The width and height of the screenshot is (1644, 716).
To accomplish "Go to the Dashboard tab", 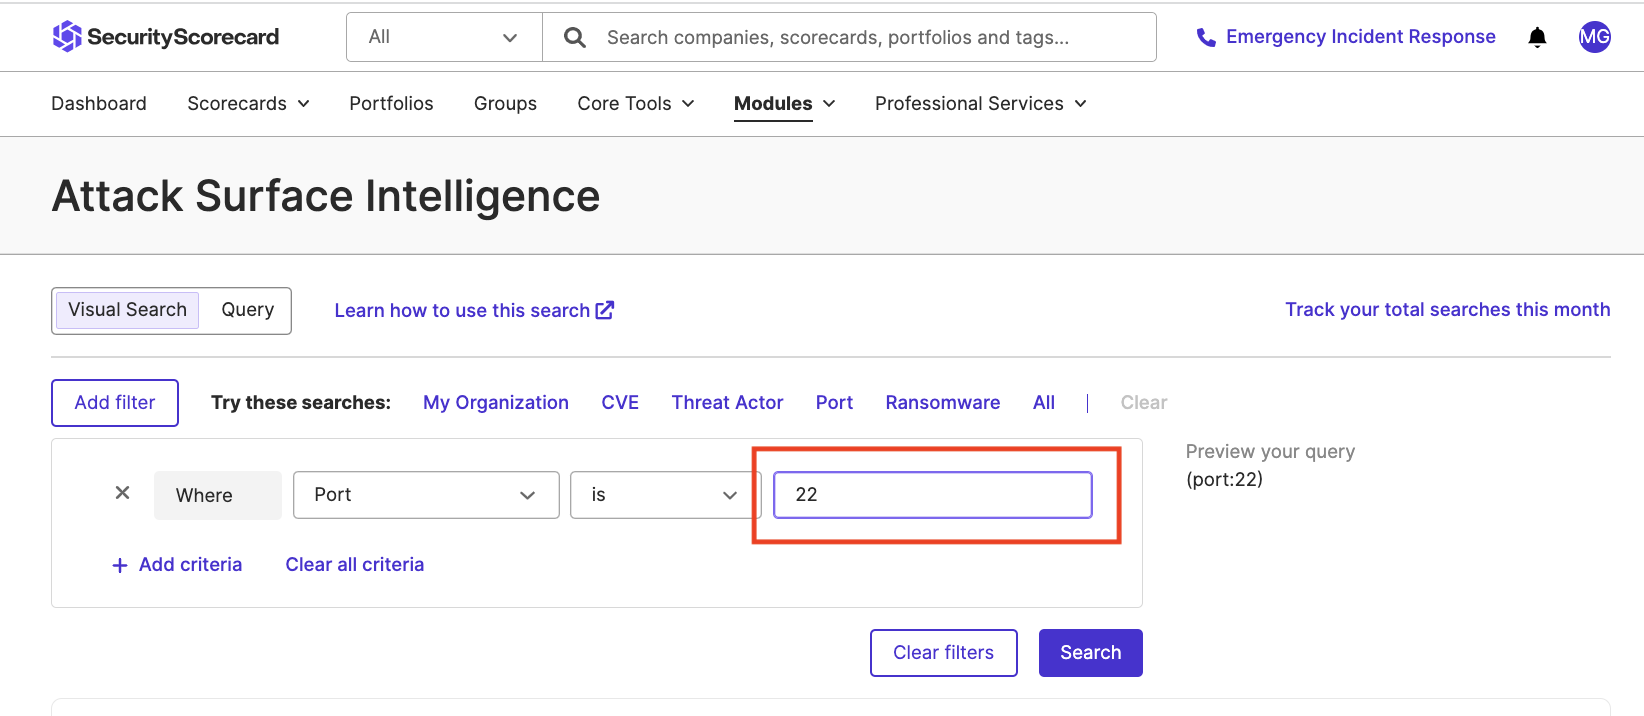I will click(99, 103).
